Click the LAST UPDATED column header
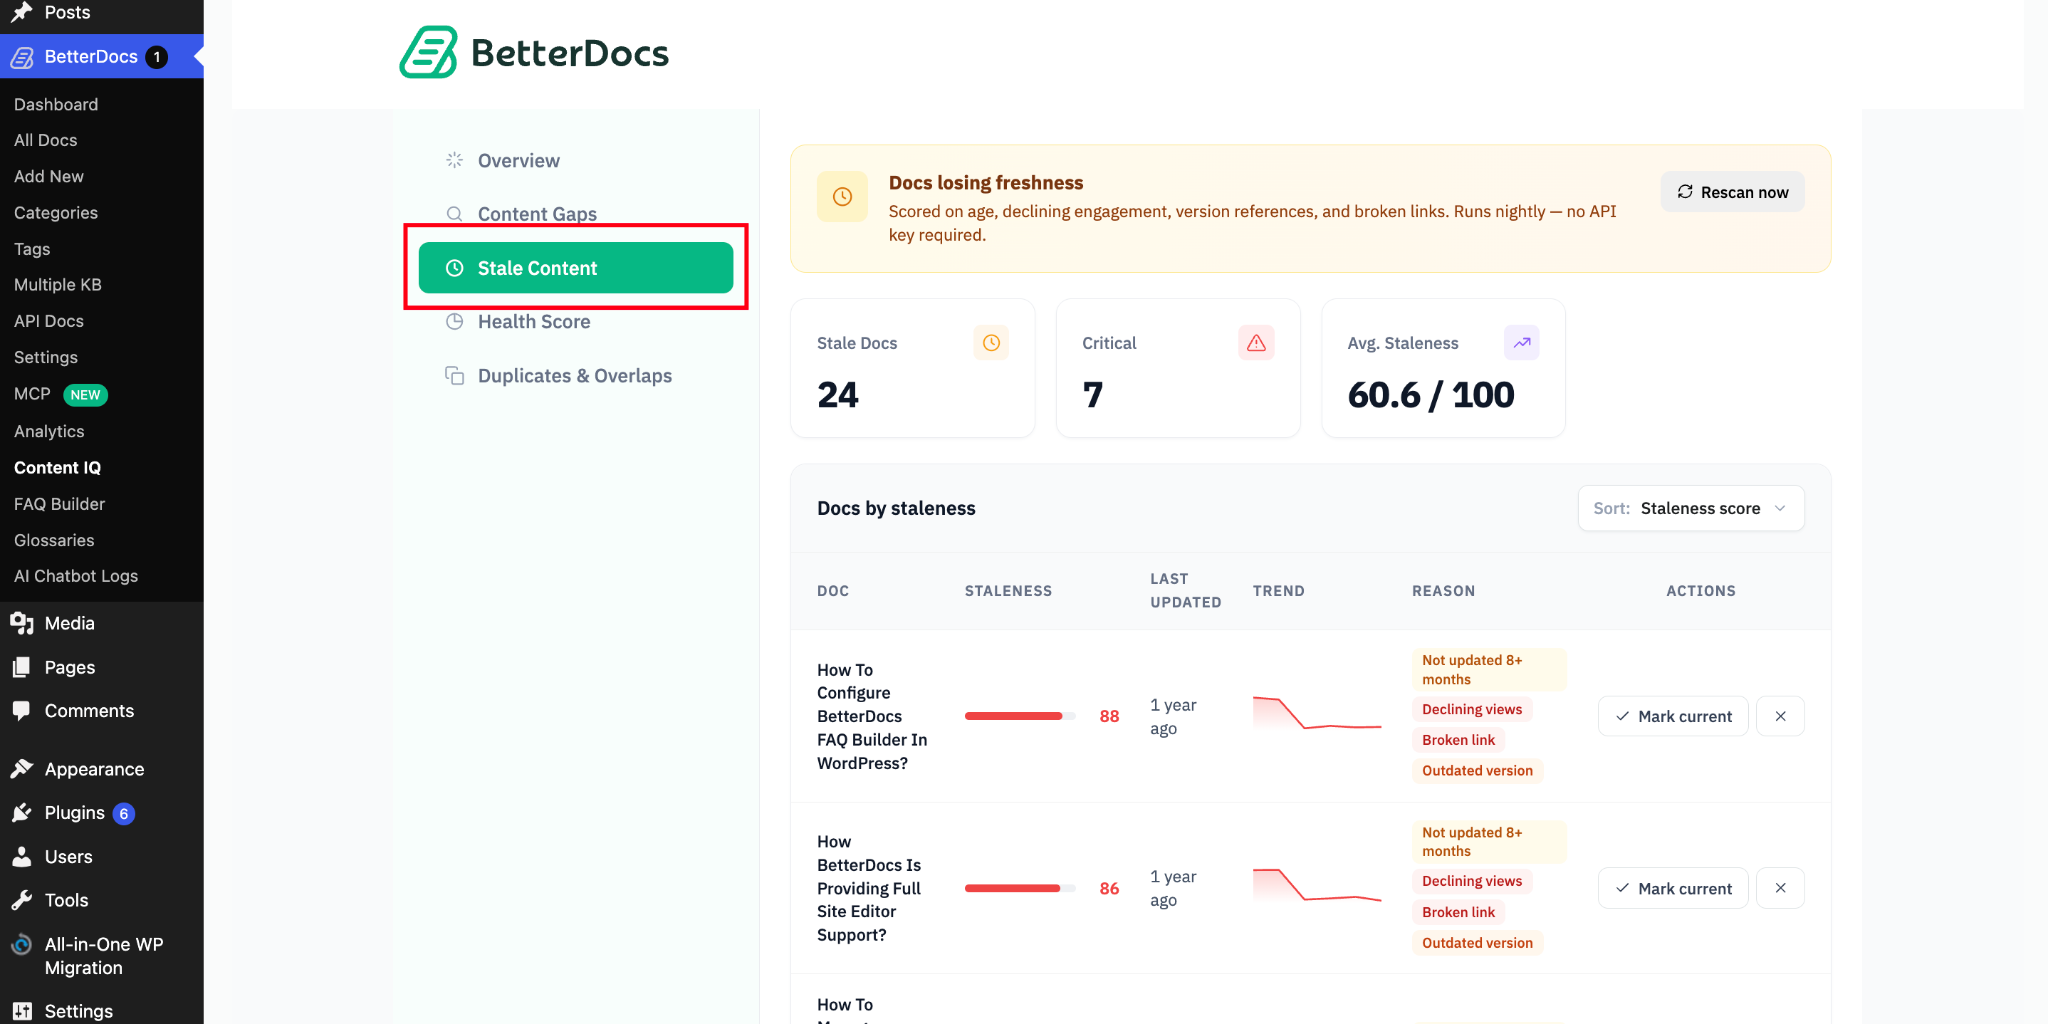The height and width of the screenshot is (1024, 2048). click(x=1185, y=591)
